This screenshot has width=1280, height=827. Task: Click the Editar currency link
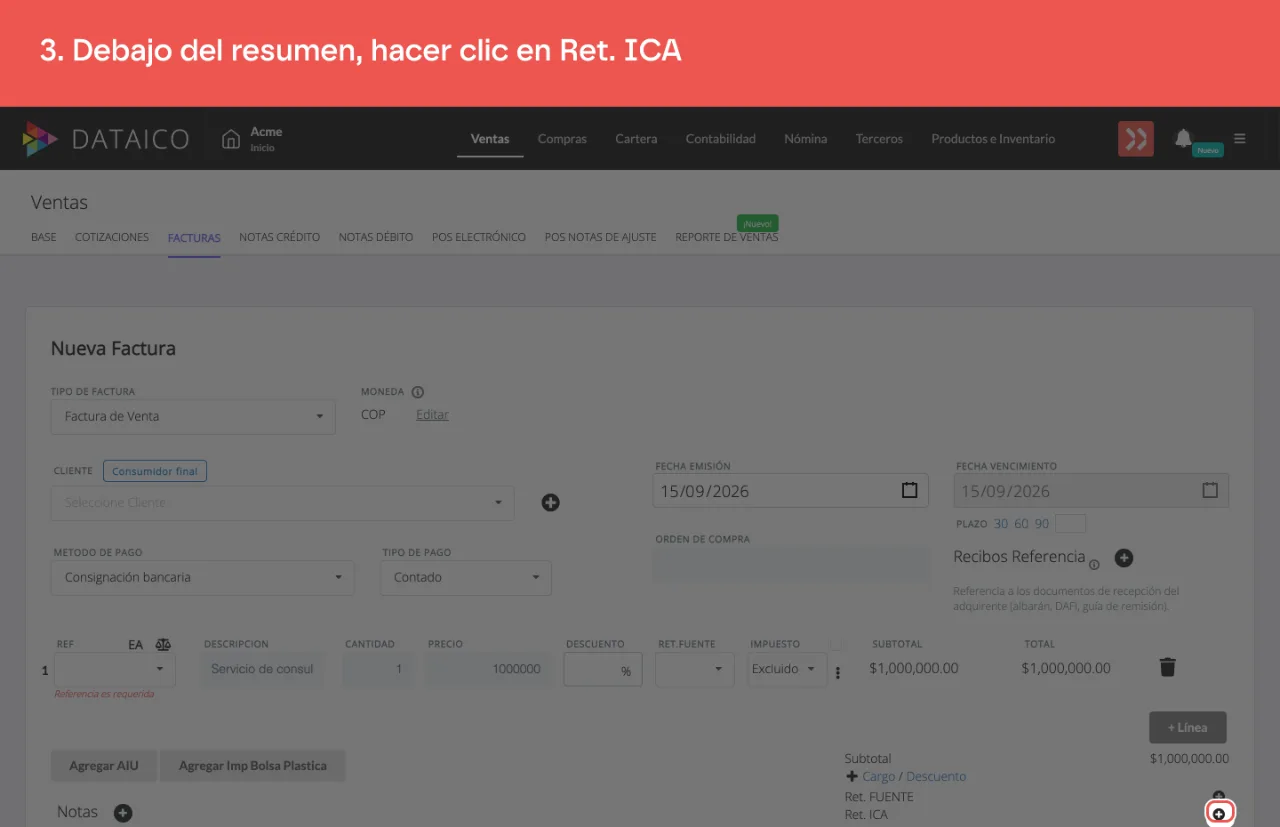(x=432, y=415)
